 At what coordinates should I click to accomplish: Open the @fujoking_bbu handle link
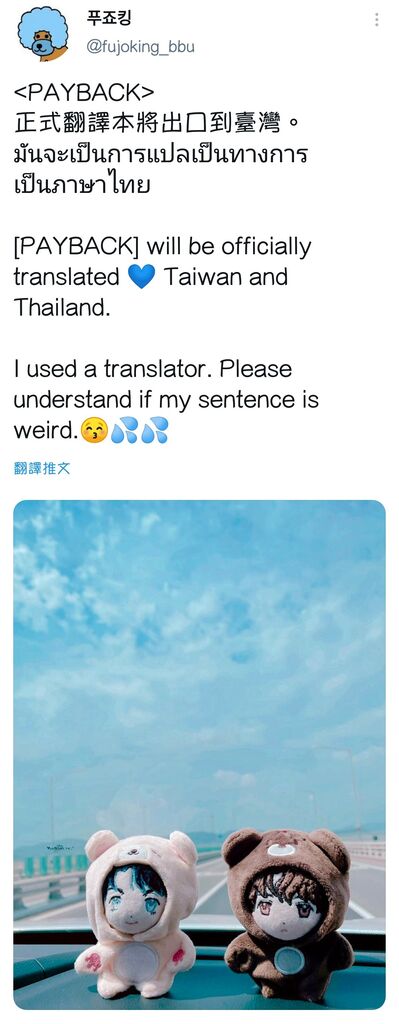point(140,48)
